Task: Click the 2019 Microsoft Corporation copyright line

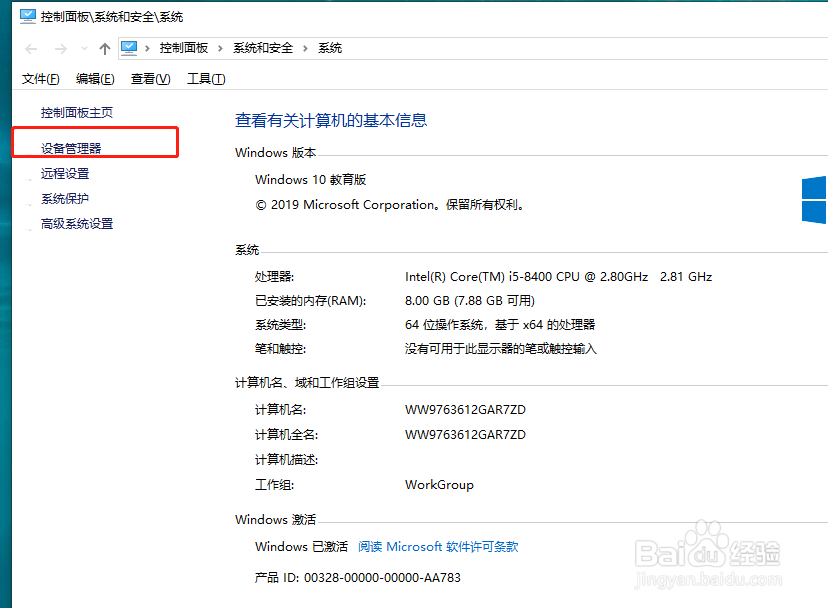Action: (391, 205)
